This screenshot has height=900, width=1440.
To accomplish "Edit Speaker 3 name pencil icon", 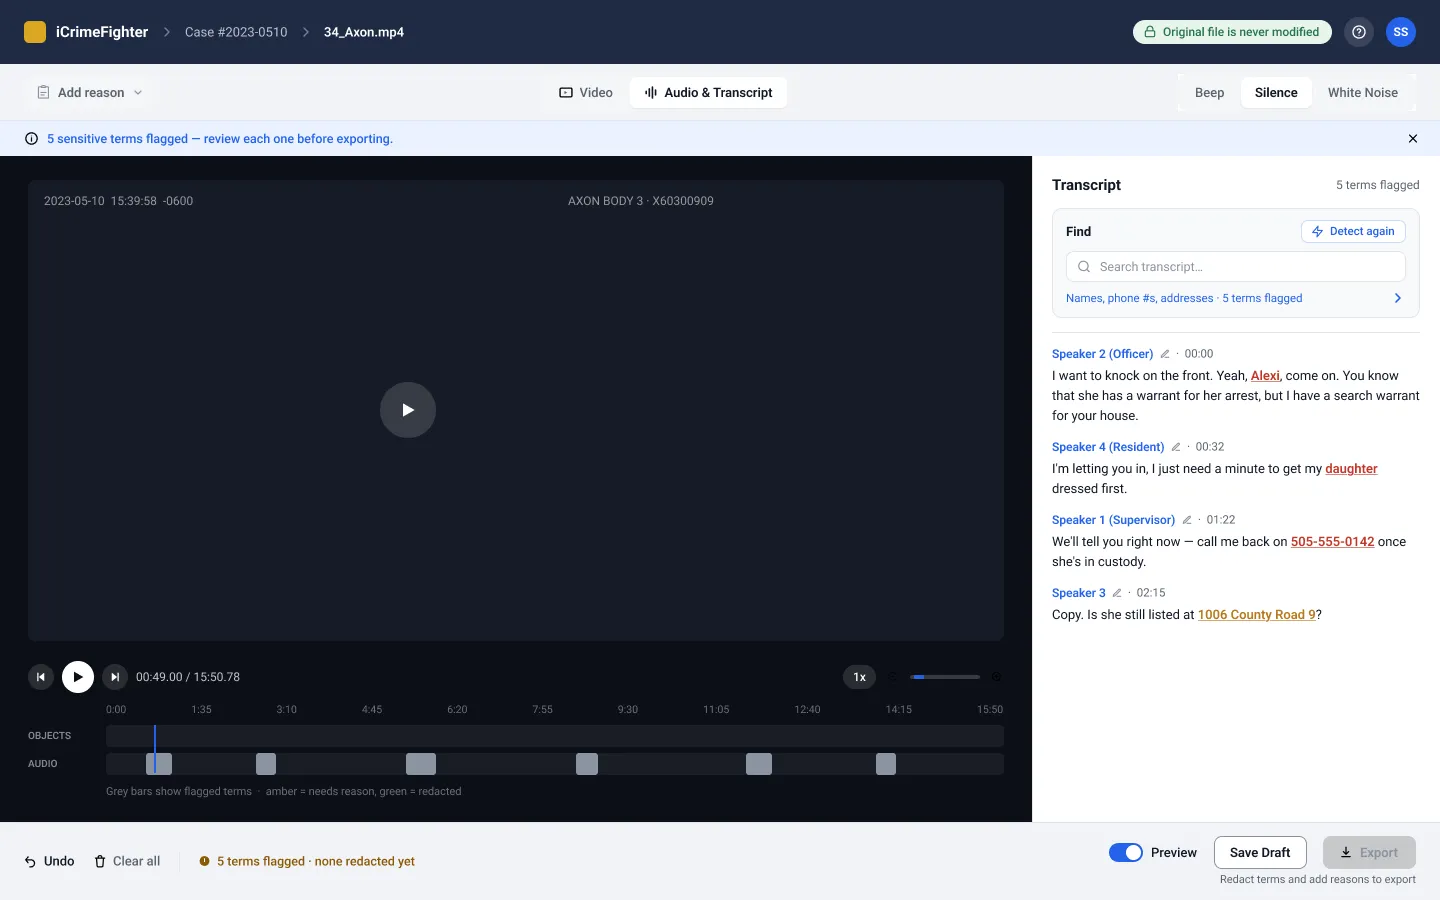I will tap(1117, 593).
